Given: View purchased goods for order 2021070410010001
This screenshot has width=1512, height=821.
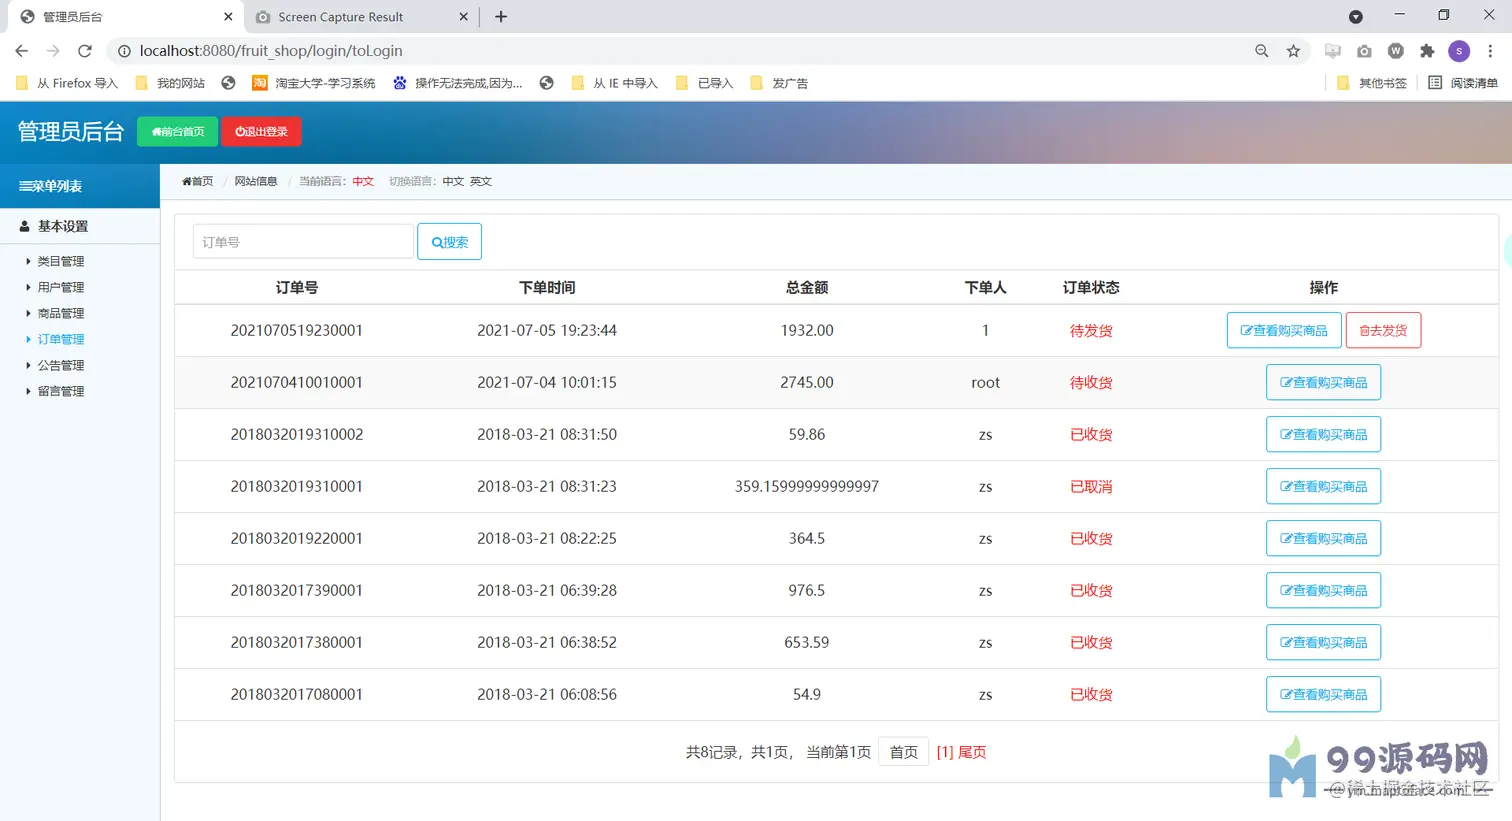Looking at the screenshot, I should coord(1323,382).
